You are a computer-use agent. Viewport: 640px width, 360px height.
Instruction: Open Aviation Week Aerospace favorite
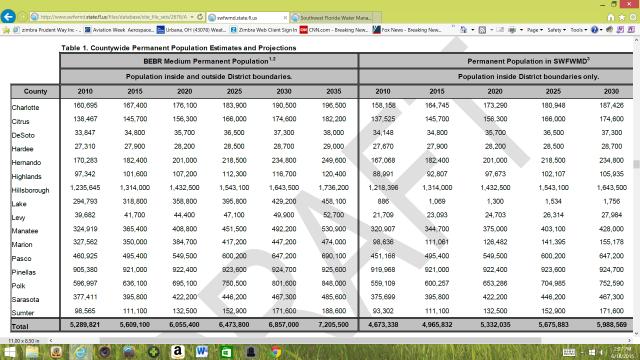[119, 30]
